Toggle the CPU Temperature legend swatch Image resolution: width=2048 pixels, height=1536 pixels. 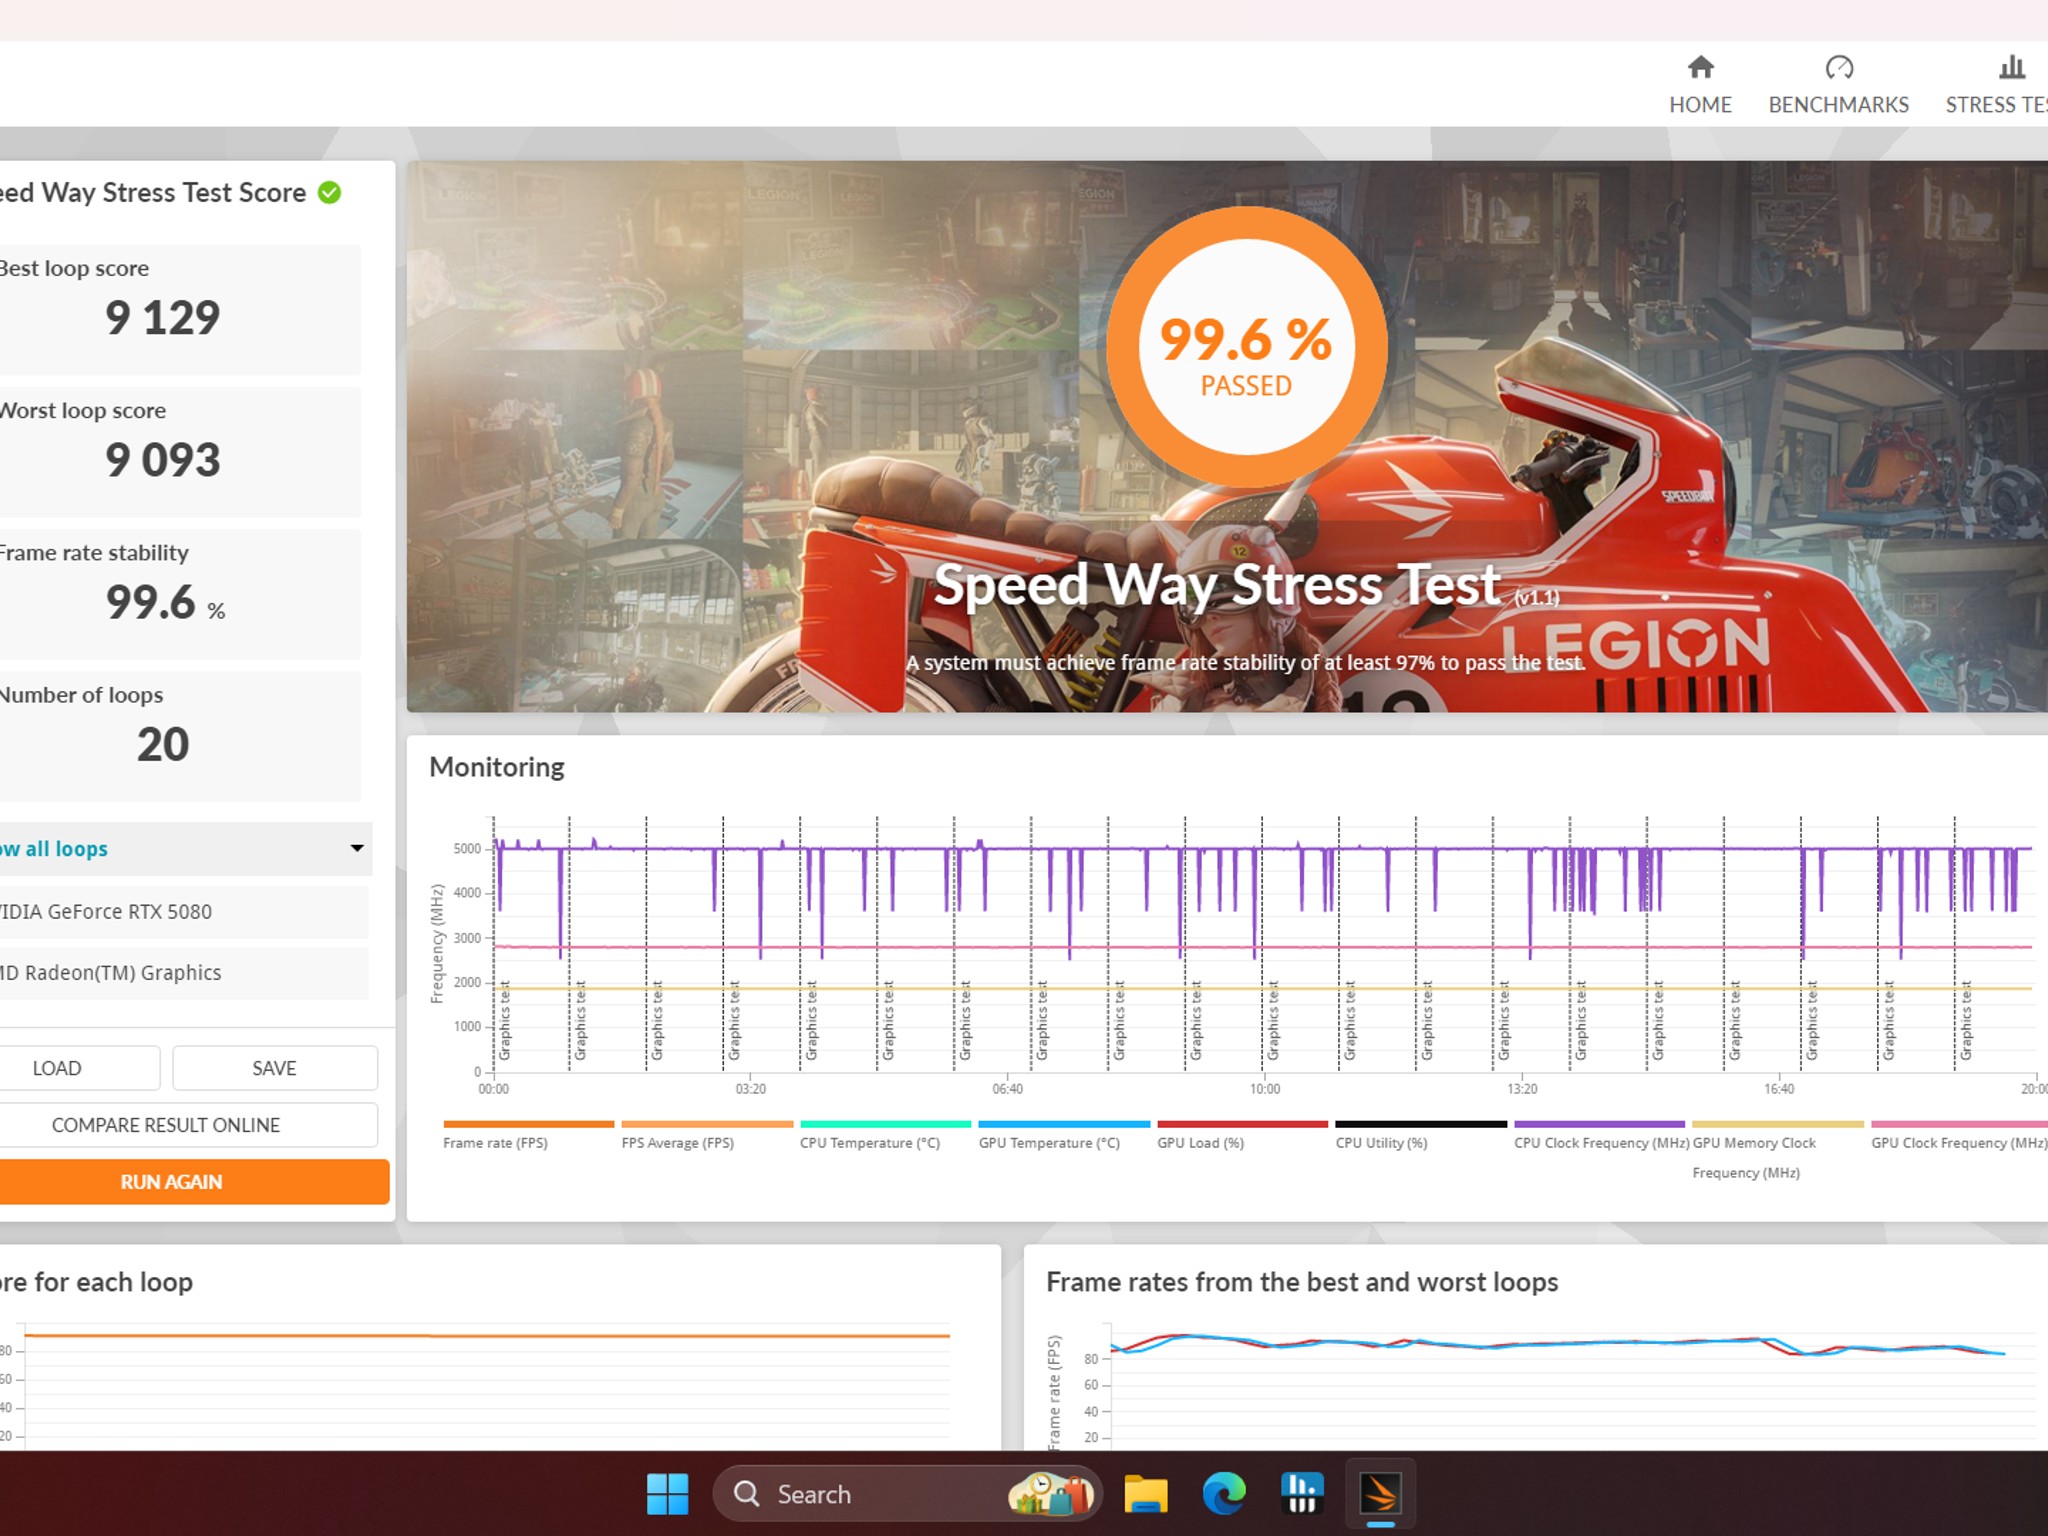click(x=885, y=1124)
